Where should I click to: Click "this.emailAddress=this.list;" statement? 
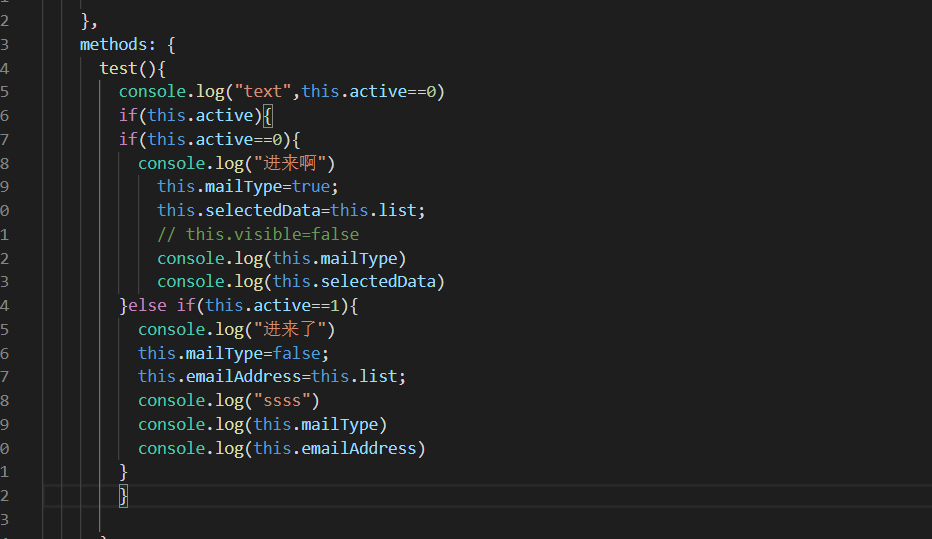[x=272, y=377]
